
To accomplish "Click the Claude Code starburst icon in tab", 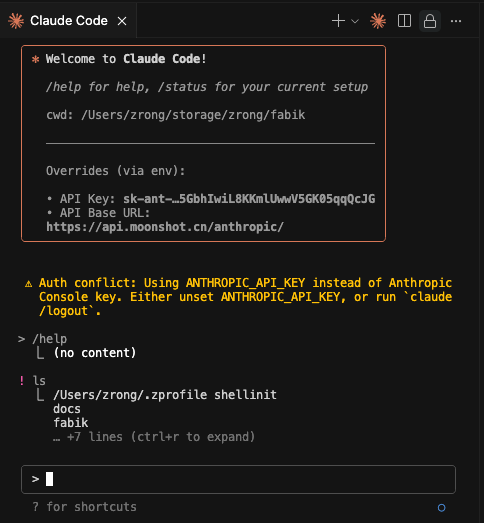I will (16, 21).
